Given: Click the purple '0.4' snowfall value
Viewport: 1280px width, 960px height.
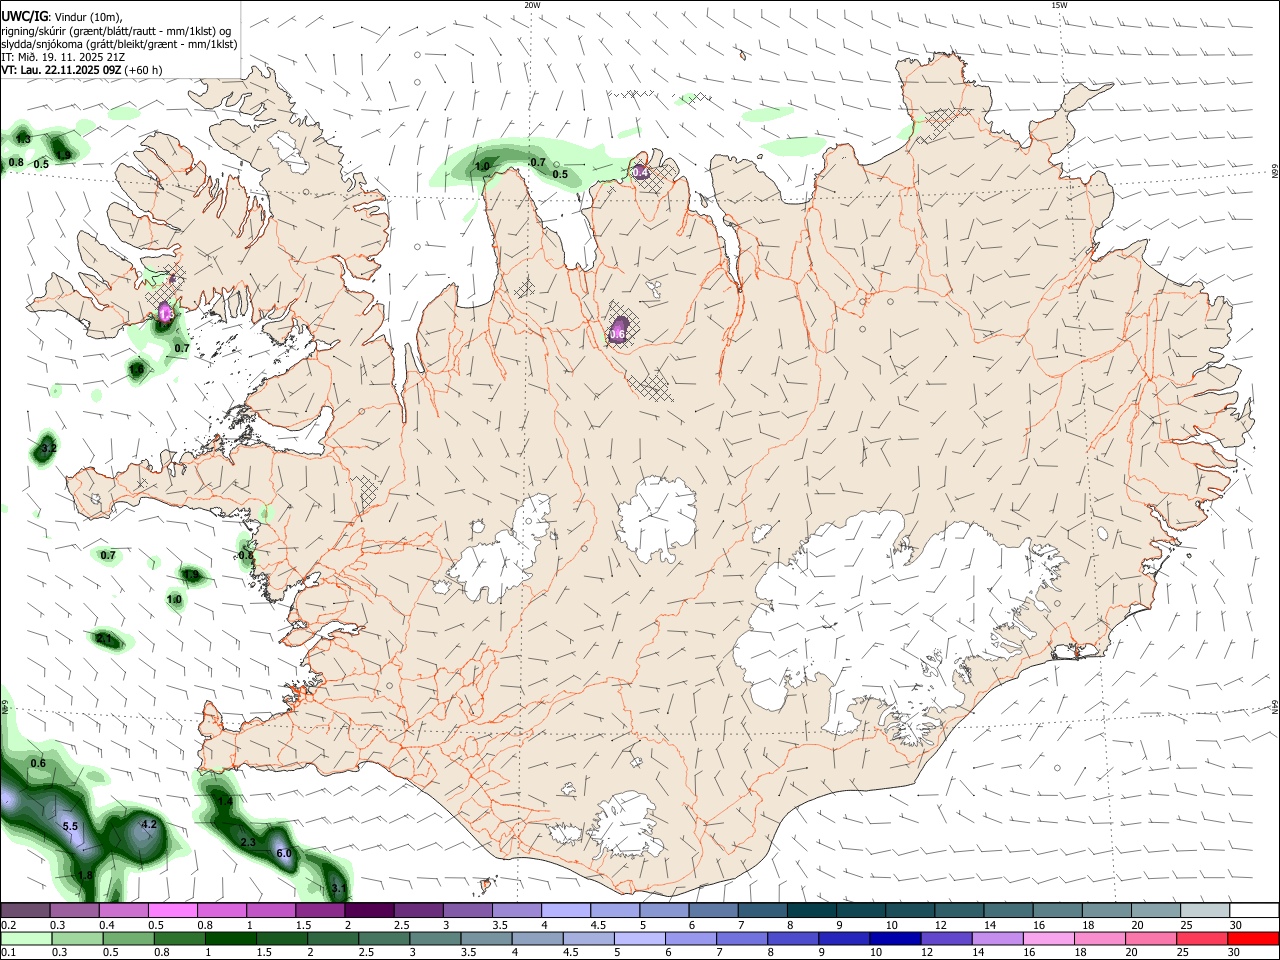Looking at the screenshot, I should click(x=640, y=173).
